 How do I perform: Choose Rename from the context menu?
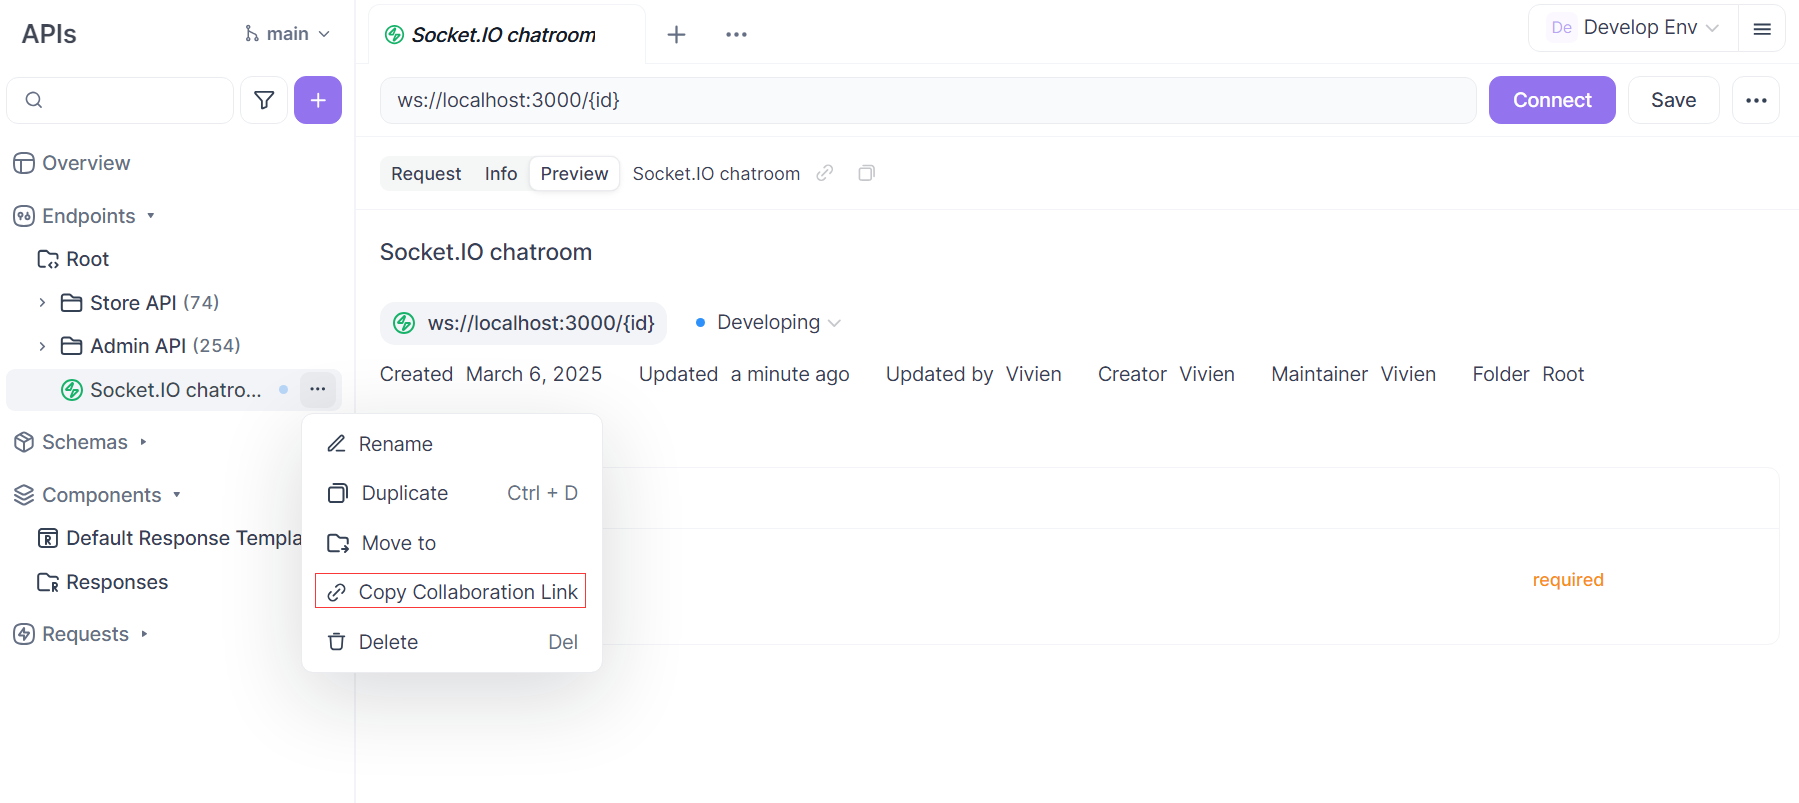coord(452,444)
